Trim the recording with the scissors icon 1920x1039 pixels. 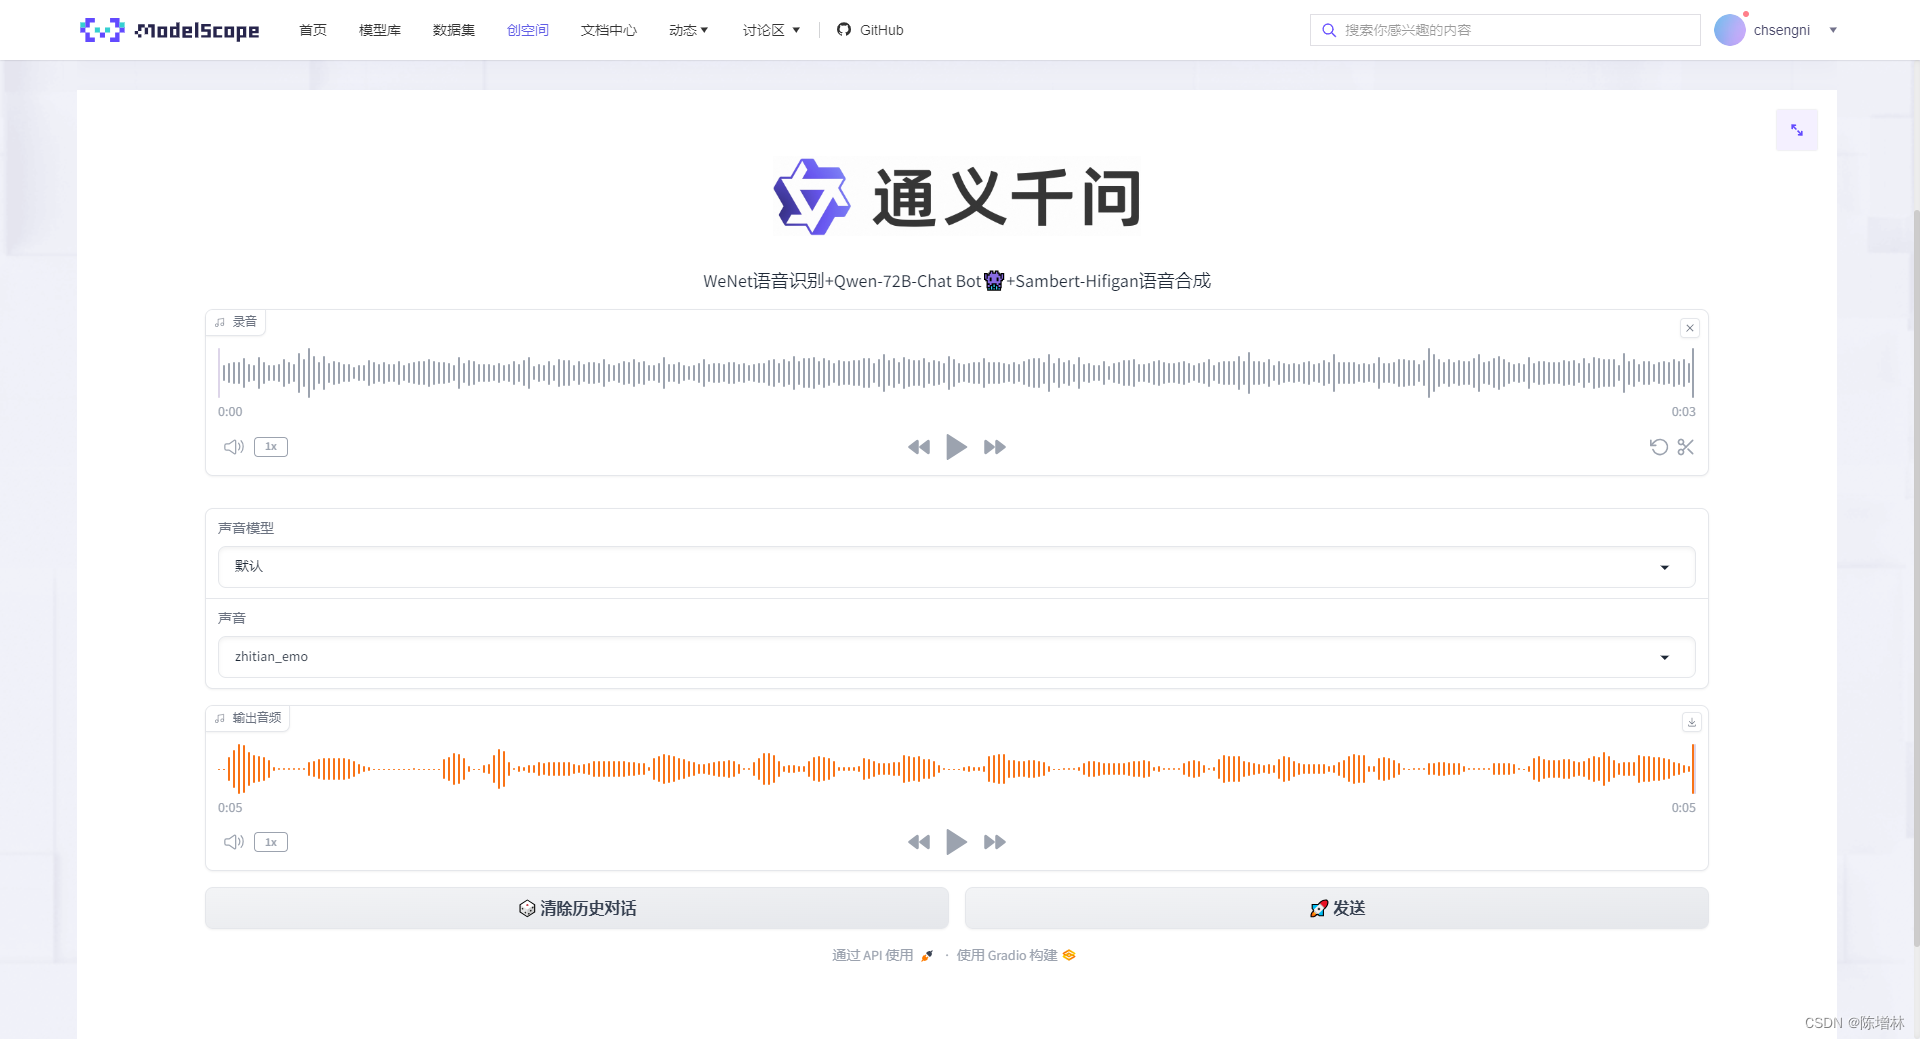pos(1686,447)
